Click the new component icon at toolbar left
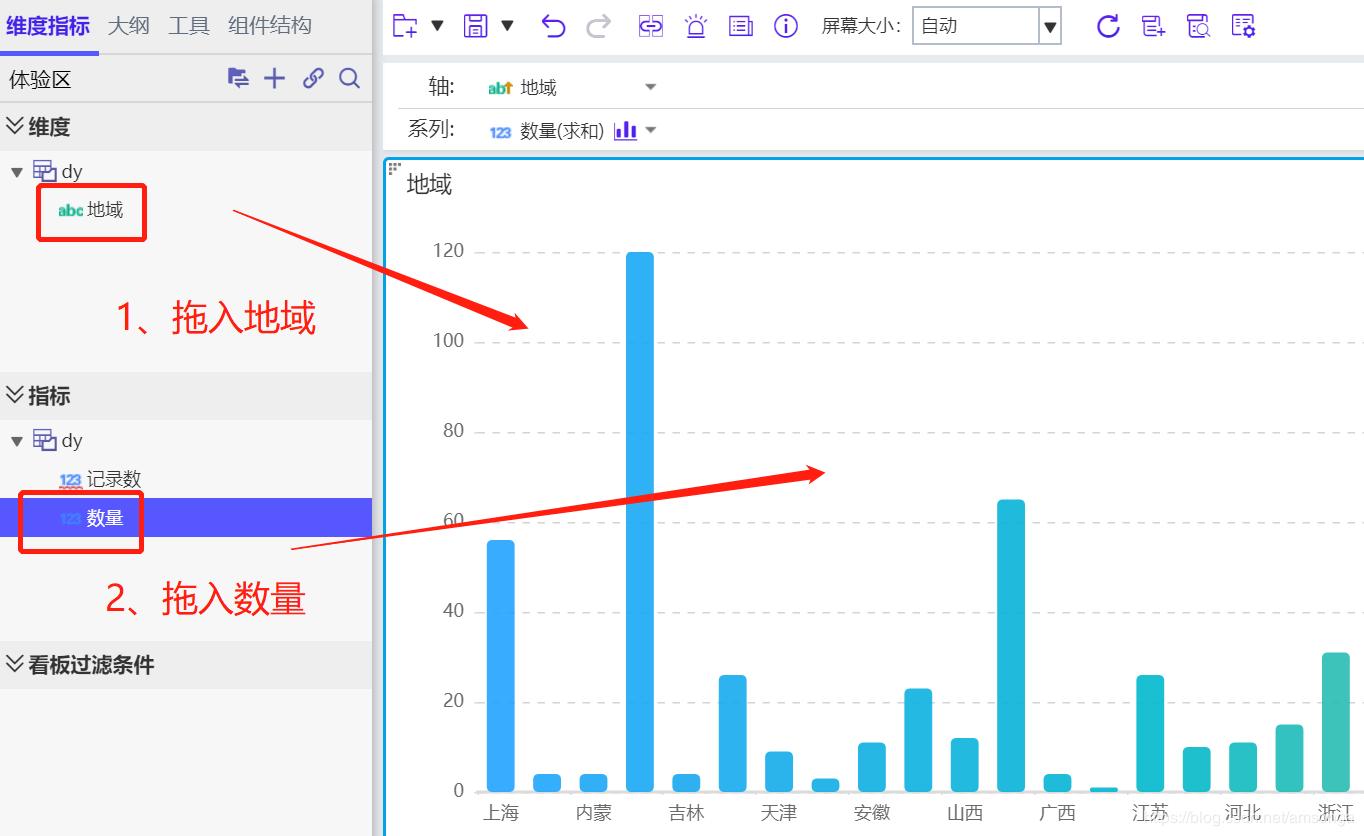The height and width of the screenshot is (836, 1364). 406,26
